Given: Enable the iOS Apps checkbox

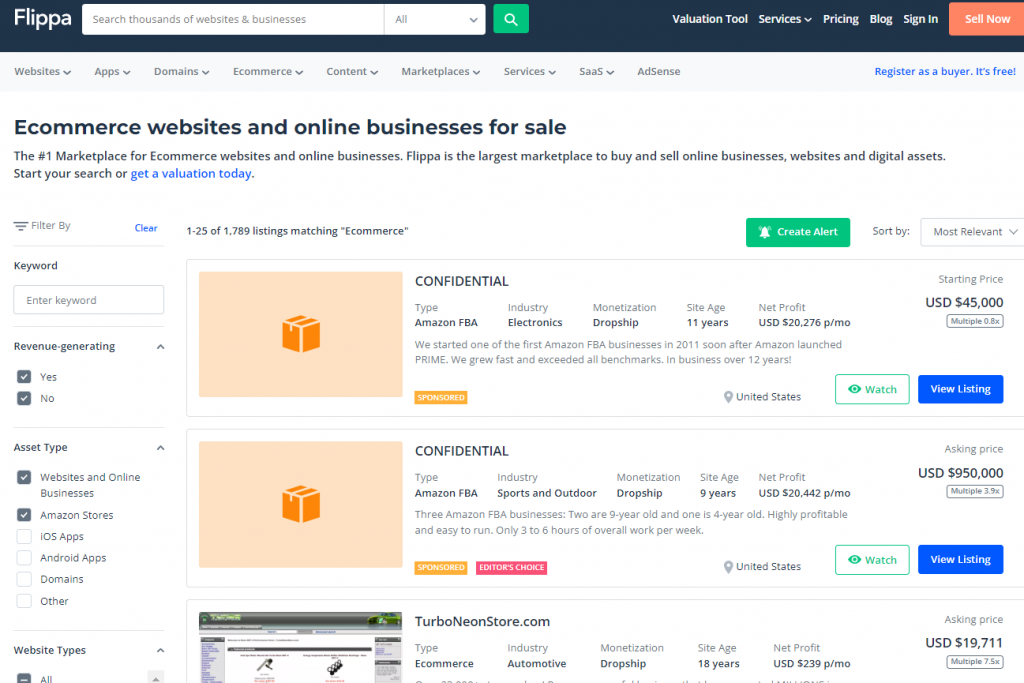Looking at the screenshot, I should coord(24,536).
